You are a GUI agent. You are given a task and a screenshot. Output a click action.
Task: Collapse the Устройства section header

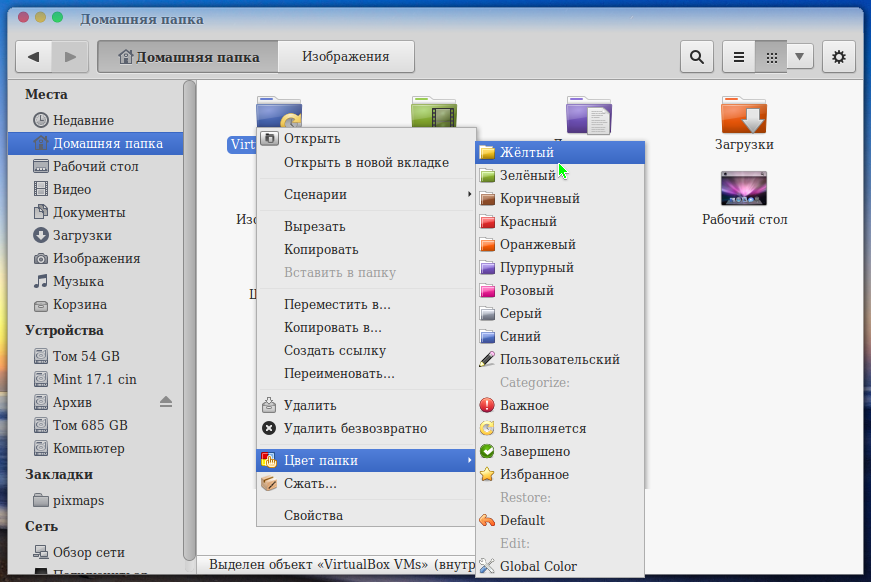pyautogui.click(x=64, y=330)
